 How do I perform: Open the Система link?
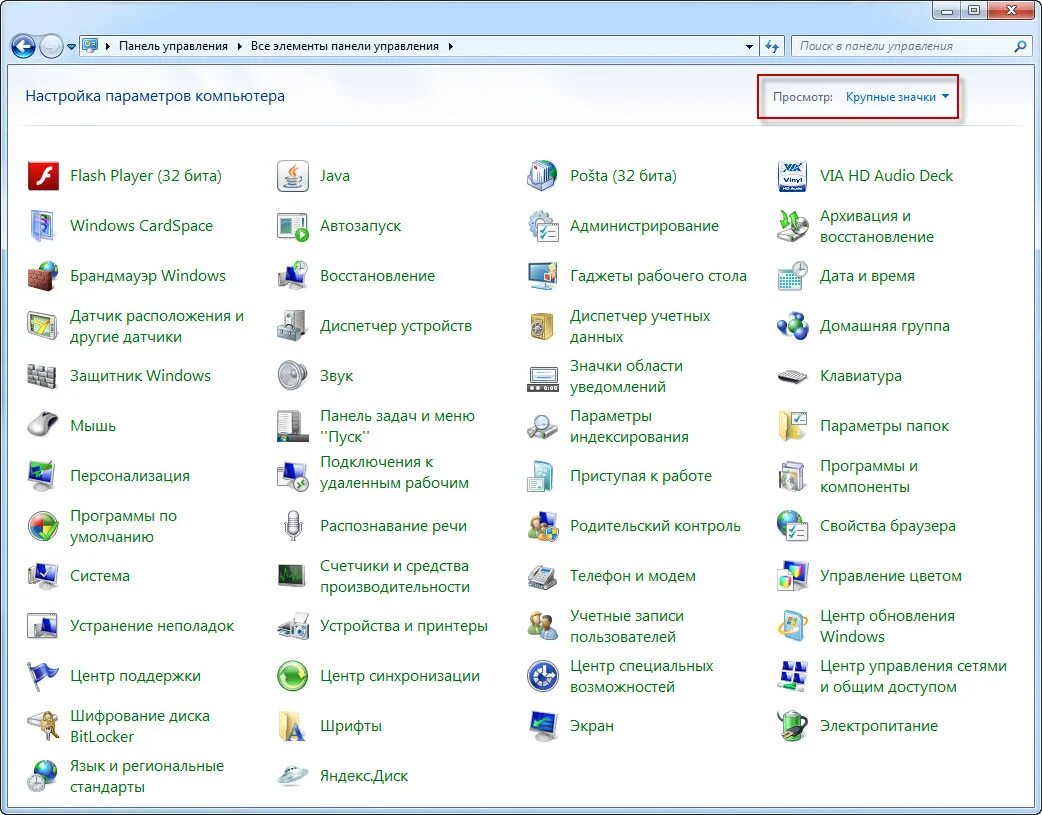tap(100, 576)
